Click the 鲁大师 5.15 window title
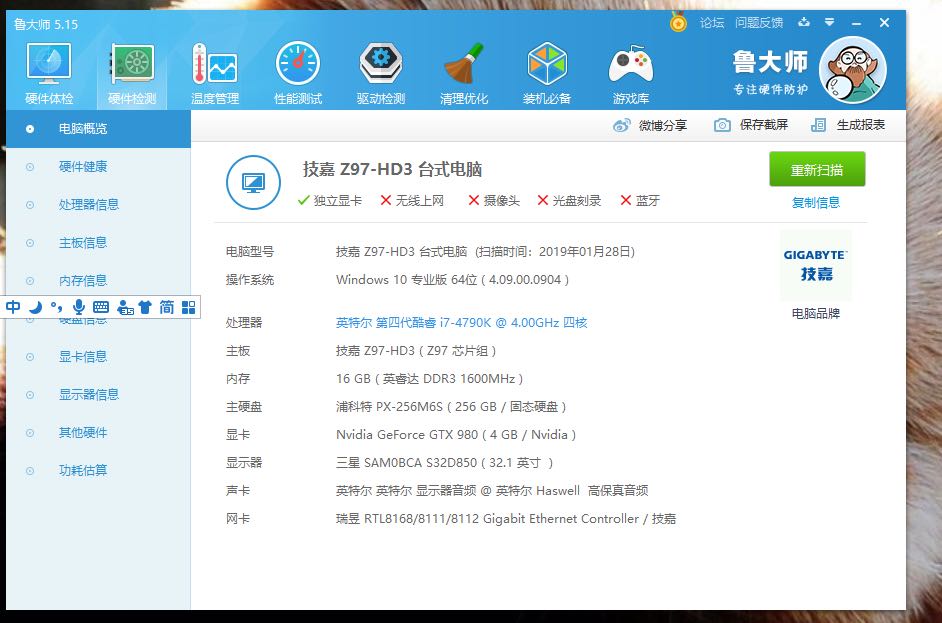 pos(46,25)
